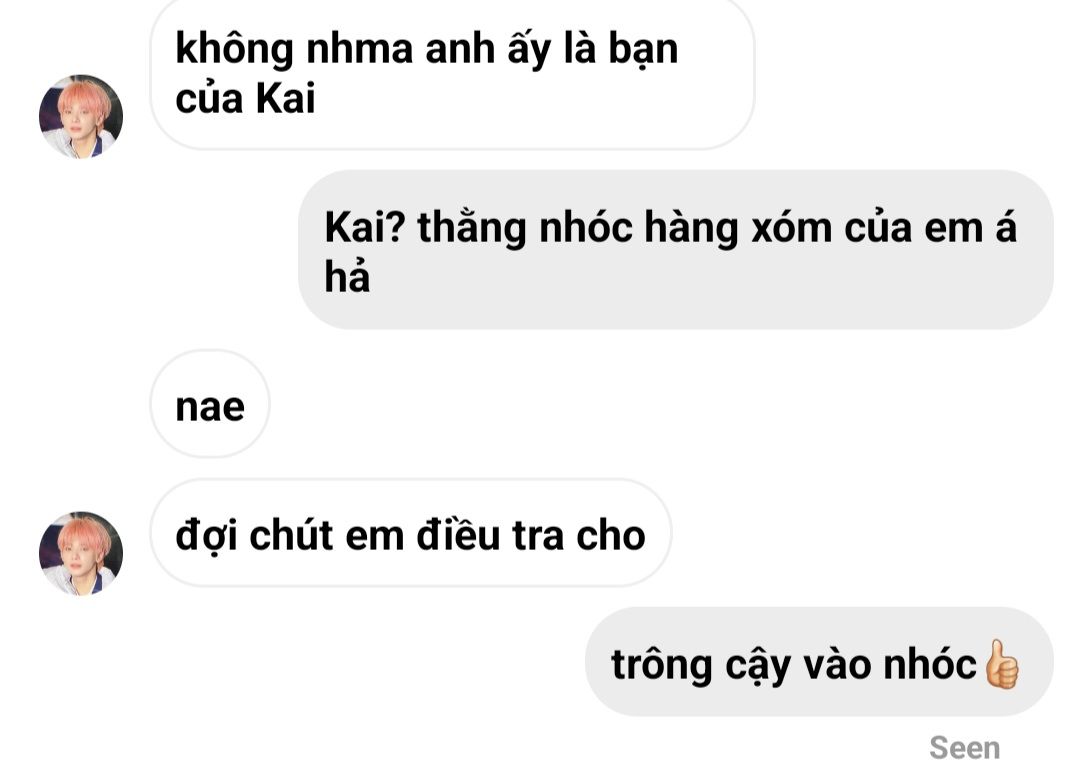
Task: Click the word 'hả' in the sent message
Action: pos(346,276)
